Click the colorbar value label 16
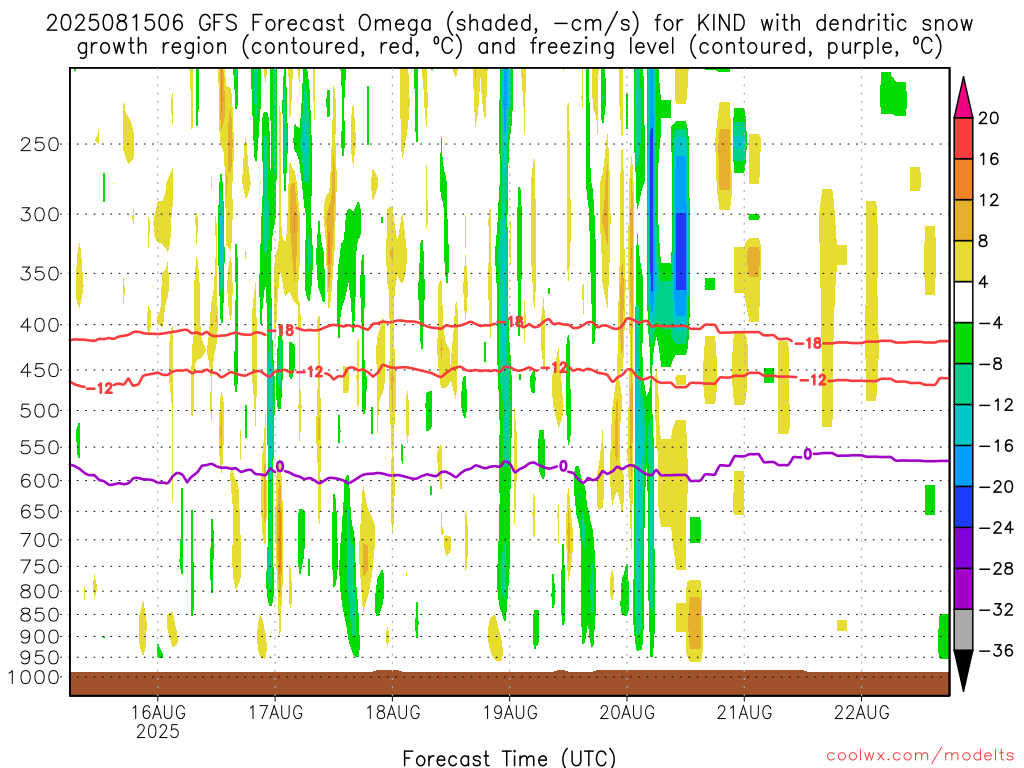 (988, 159)
